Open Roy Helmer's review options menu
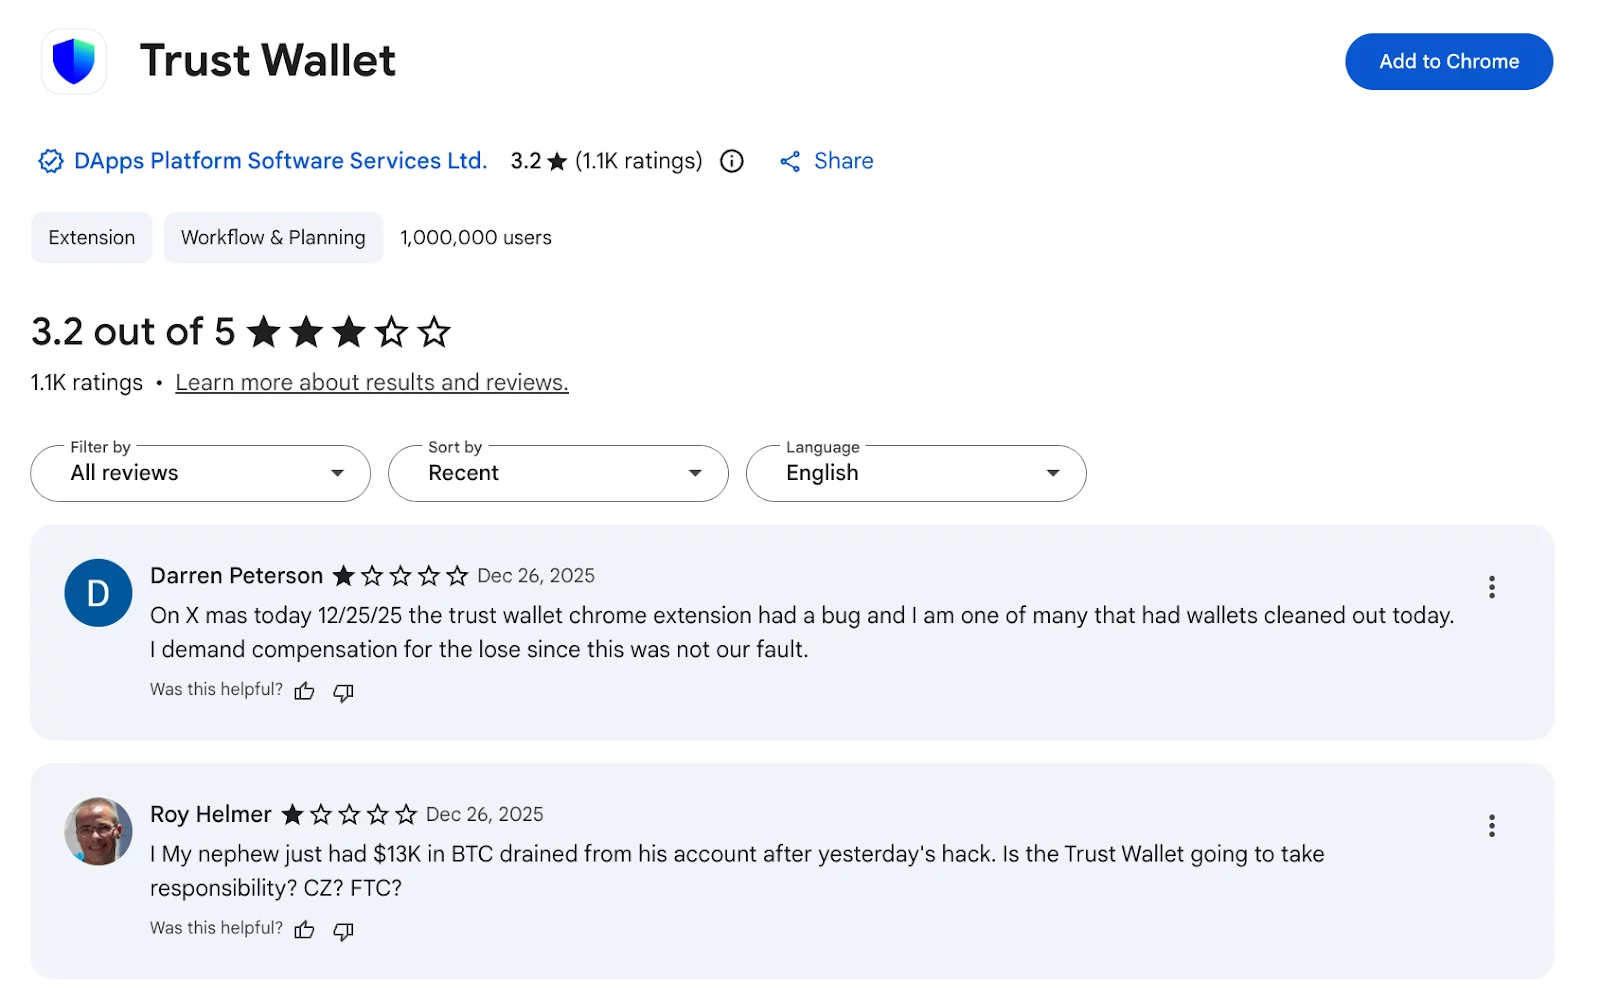Image resolution: width=1600 pixels, height=1000 pixels. [1491, 826]
